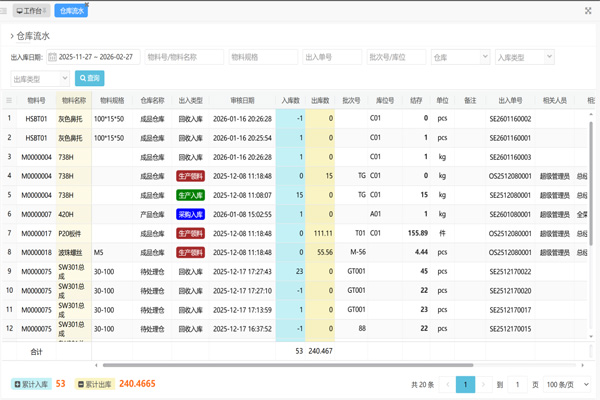
Task: Sort by 物料号 column header
Action: click(36, 100)
